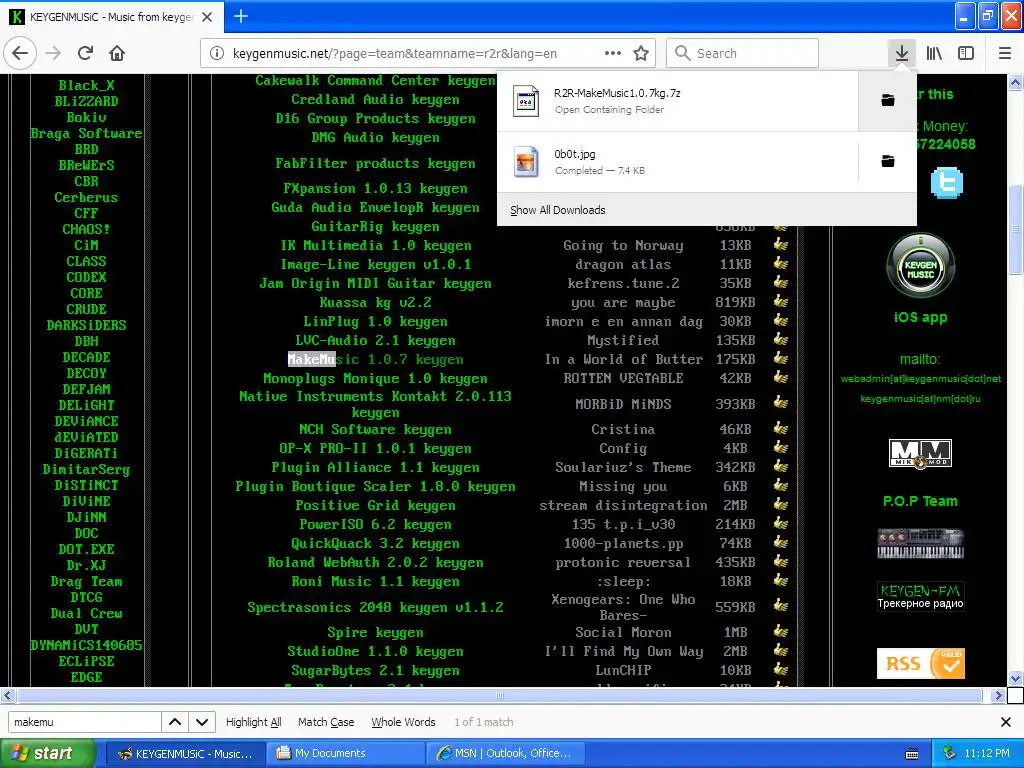This screenshot has height=768, width=1024.
Task: Toggle the downloads panel button
Action: 901,53
